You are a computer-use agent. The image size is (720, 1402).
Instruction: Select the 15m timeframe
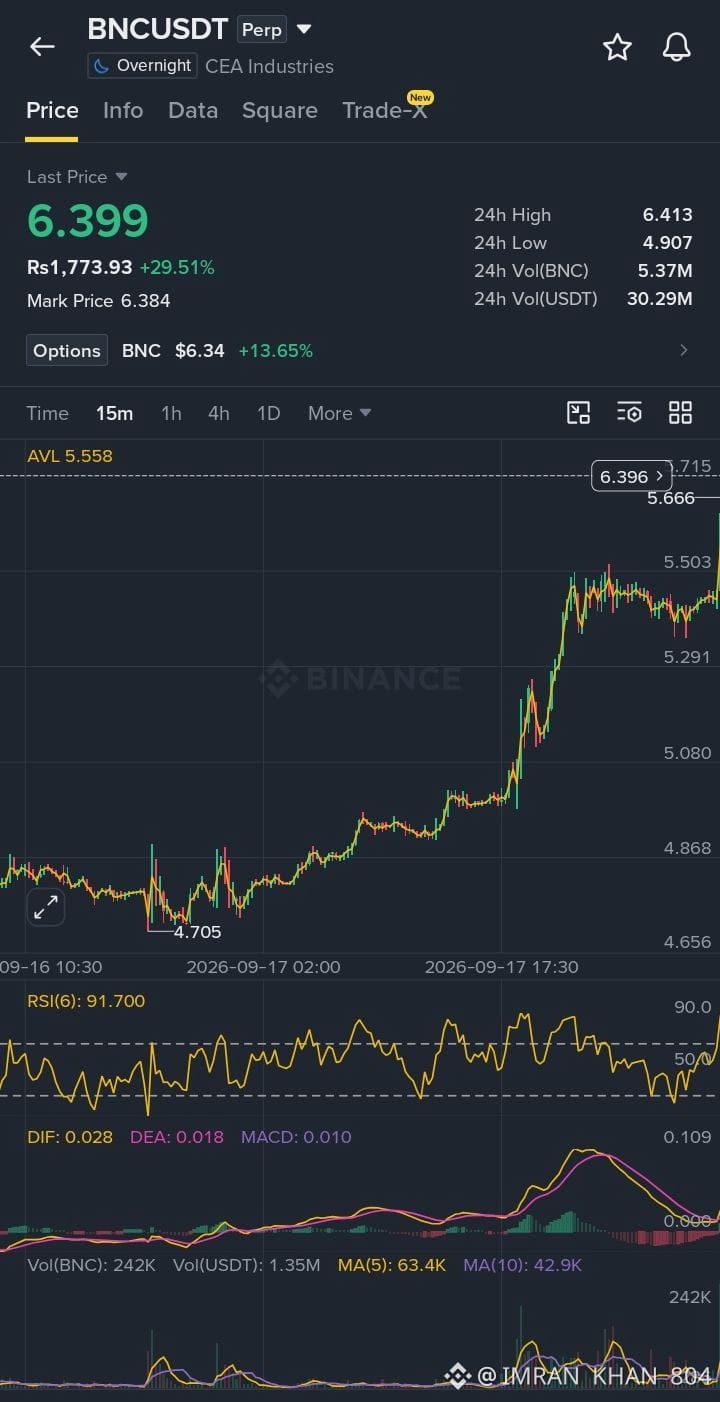(114, 413)
